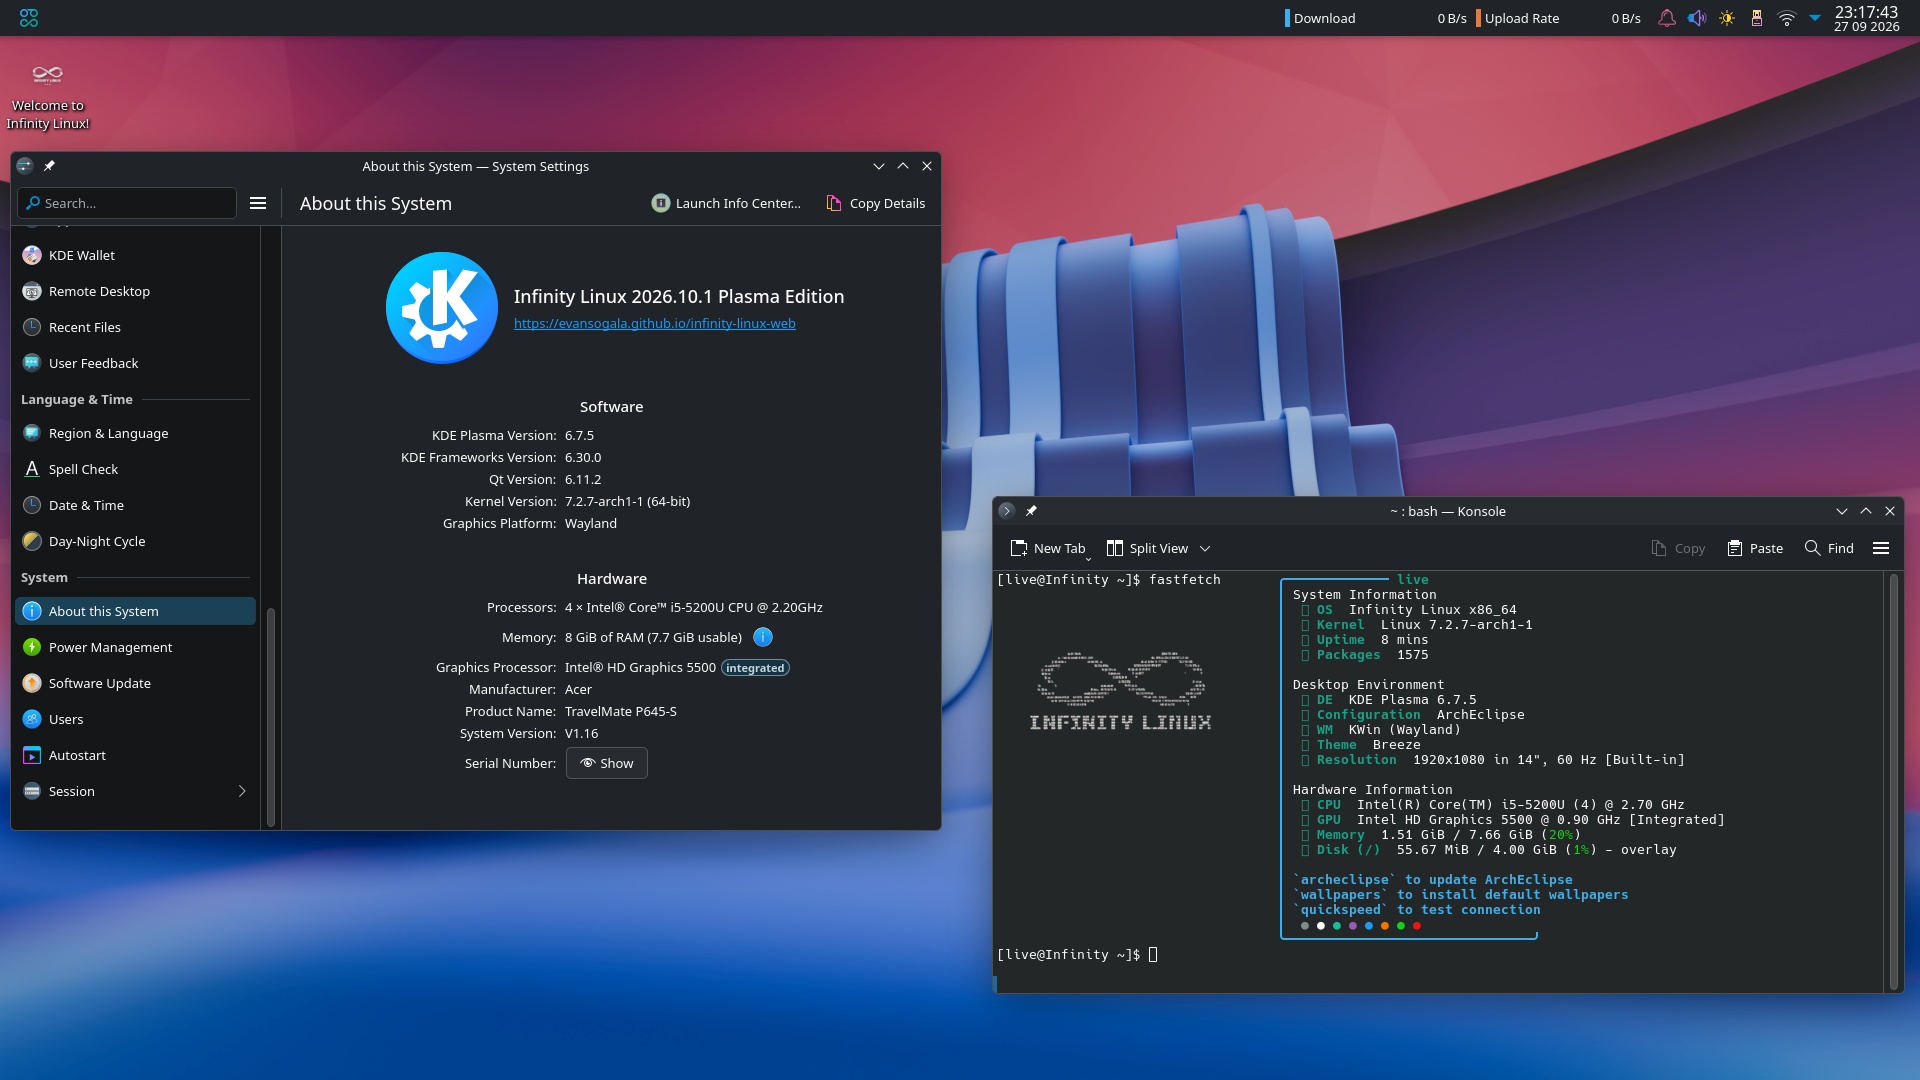Click Copy Details button
1920x1080 pixels.
876,203
